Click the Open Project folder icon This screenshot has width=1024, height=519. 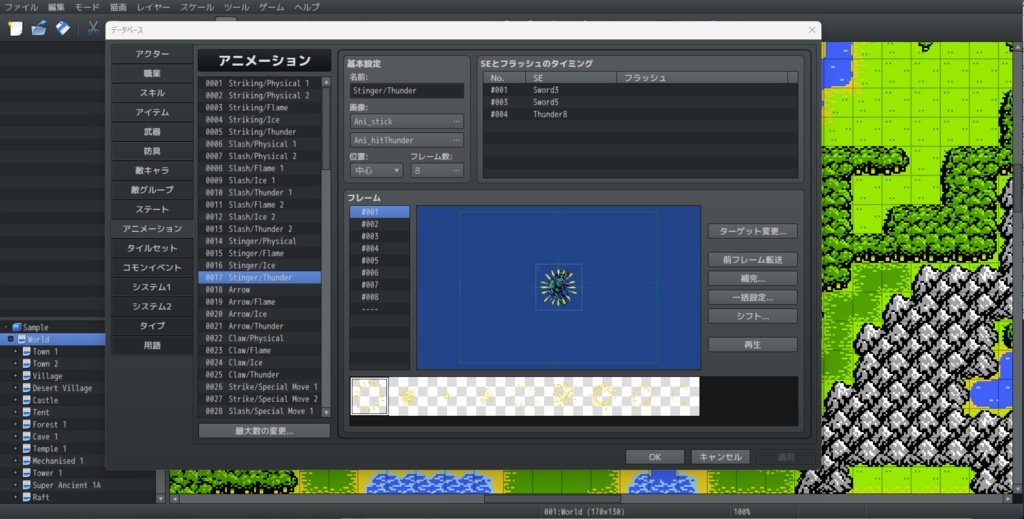tap(39, 28)
